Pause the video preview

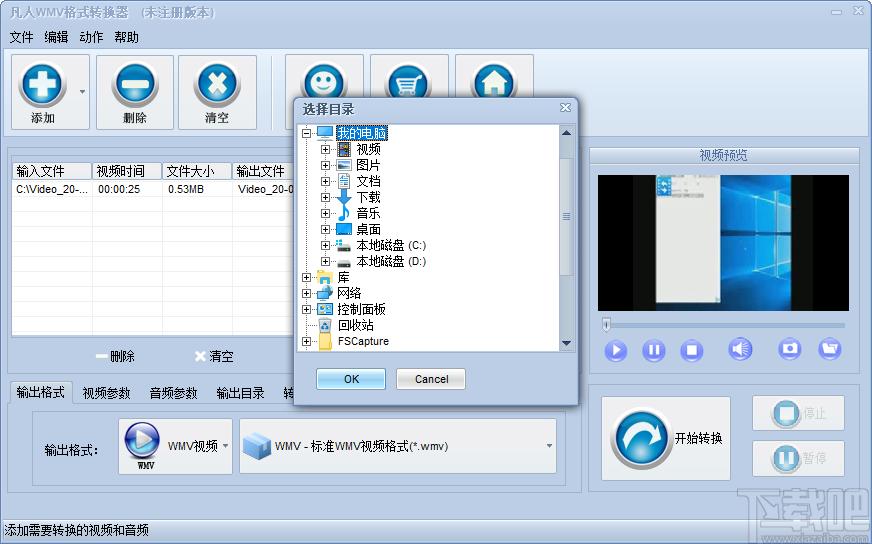click(x=653, y=350)
